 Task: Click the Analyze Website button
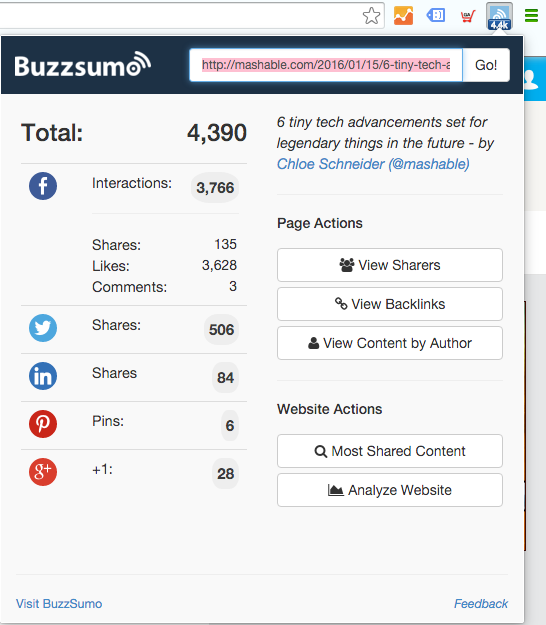click(x=390, y=490)
